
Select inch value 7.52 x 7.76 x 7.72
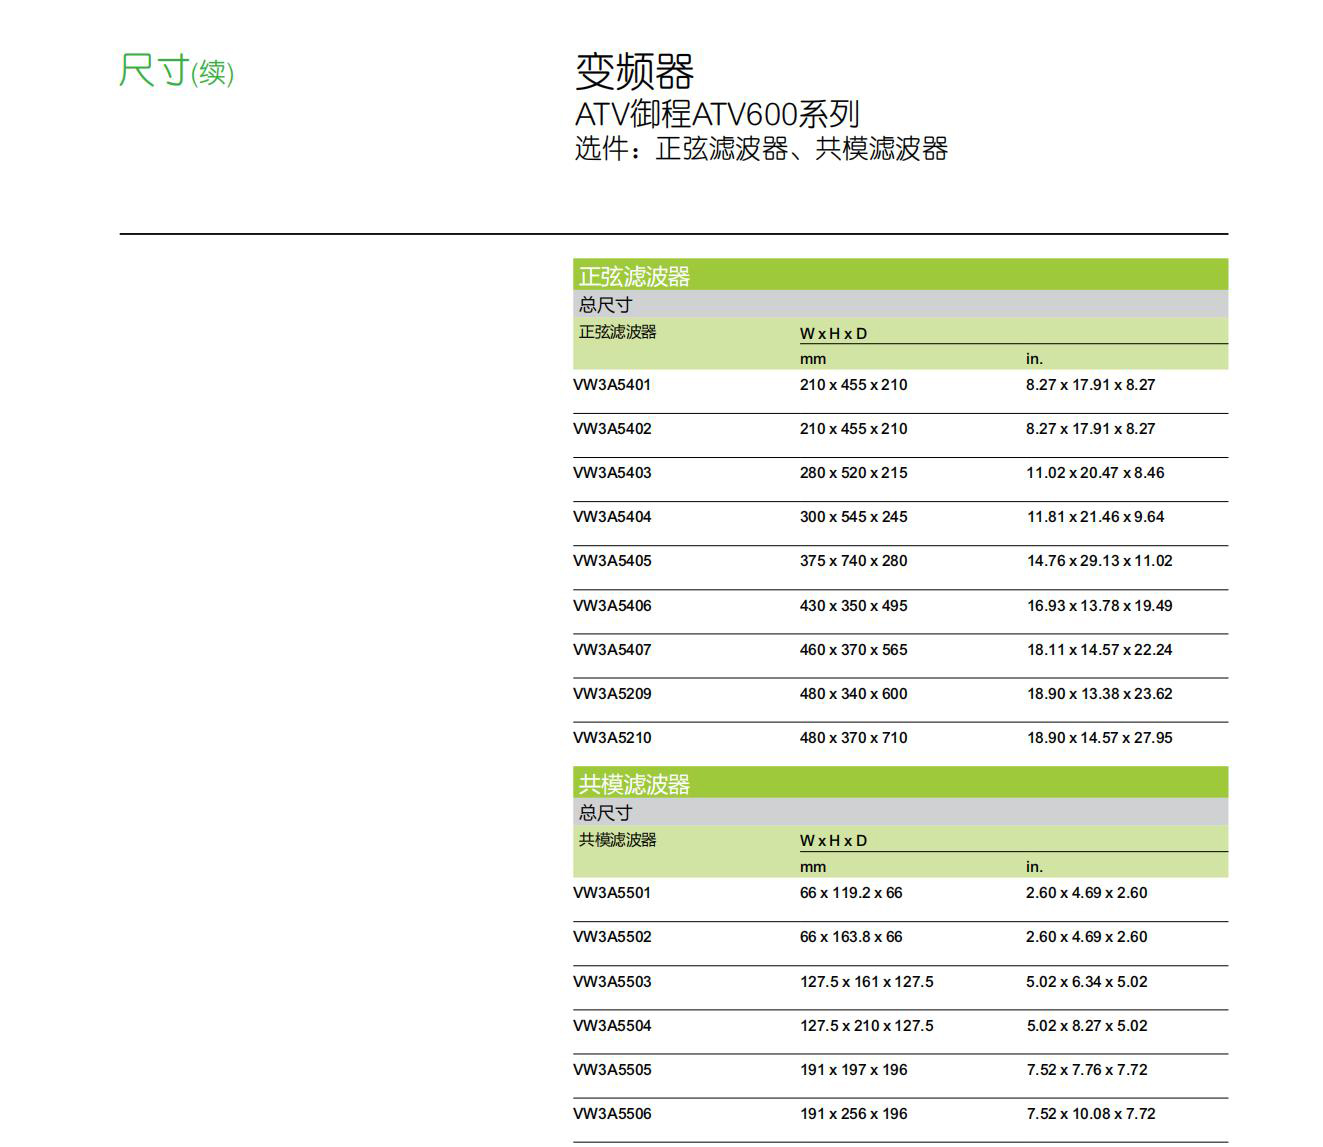click(x=1086, y=1070)
